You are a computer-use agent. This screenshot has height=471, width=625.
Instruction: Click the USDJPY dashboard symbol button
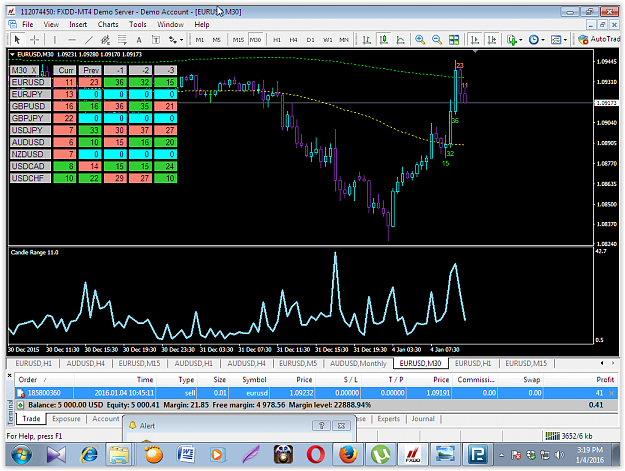(x=30, y=130)
